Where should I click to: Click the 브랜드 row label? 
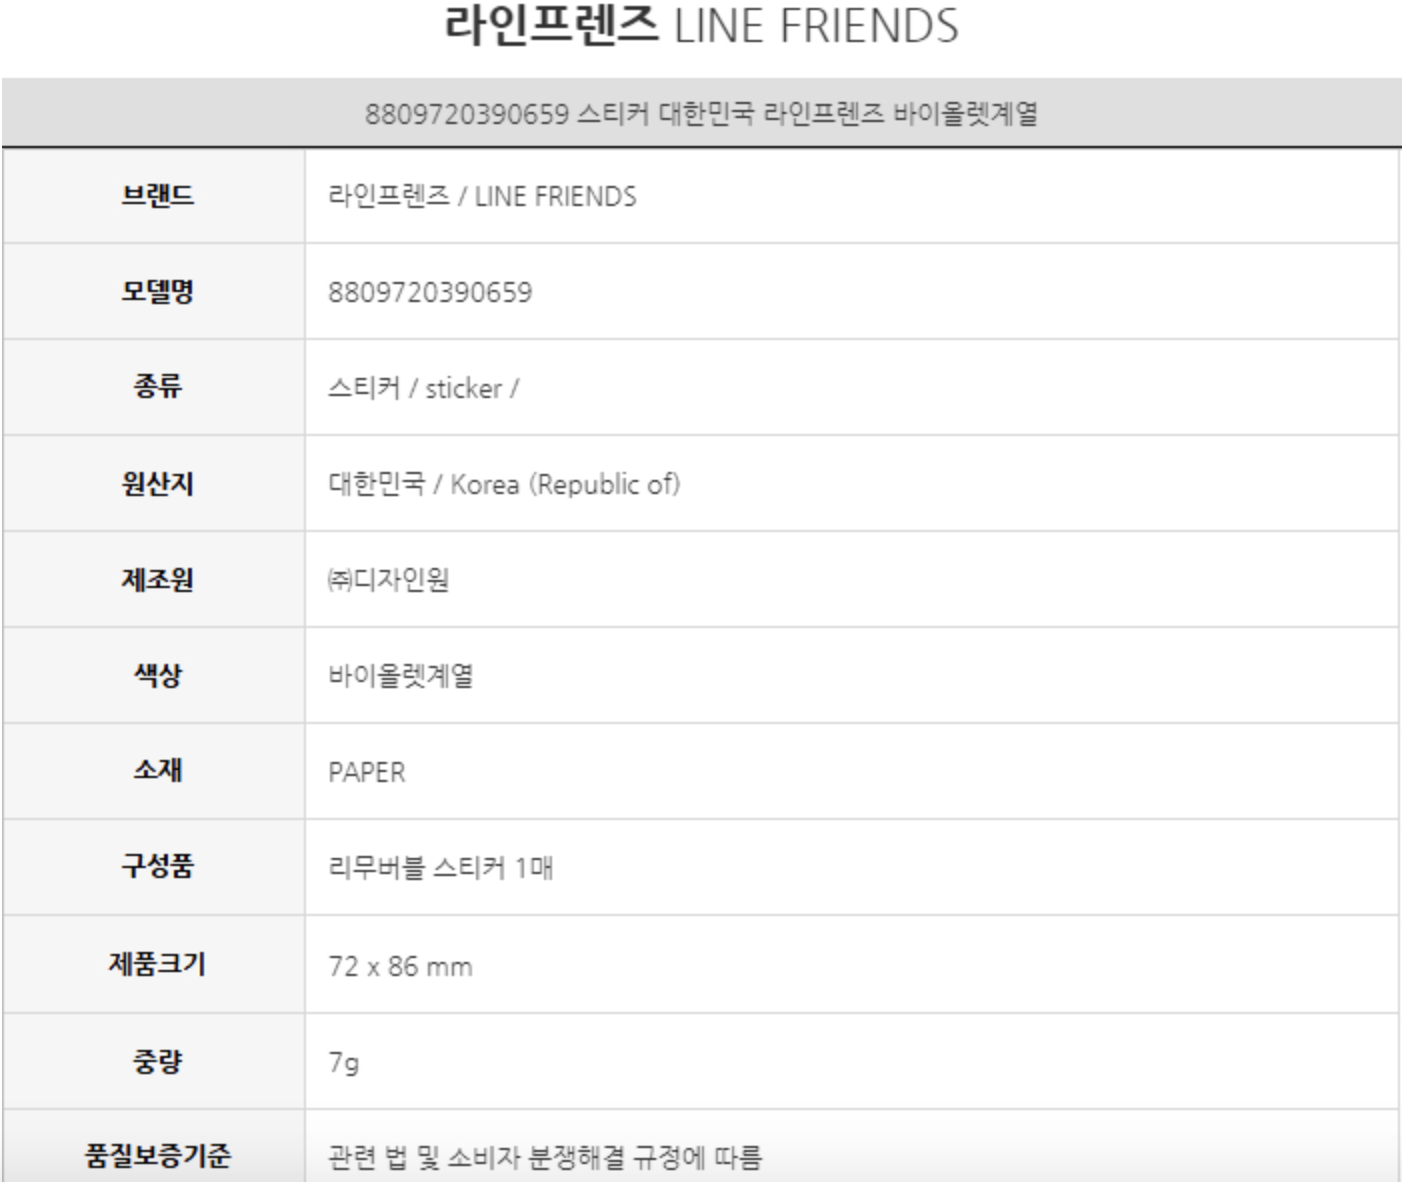coord(157,195)
